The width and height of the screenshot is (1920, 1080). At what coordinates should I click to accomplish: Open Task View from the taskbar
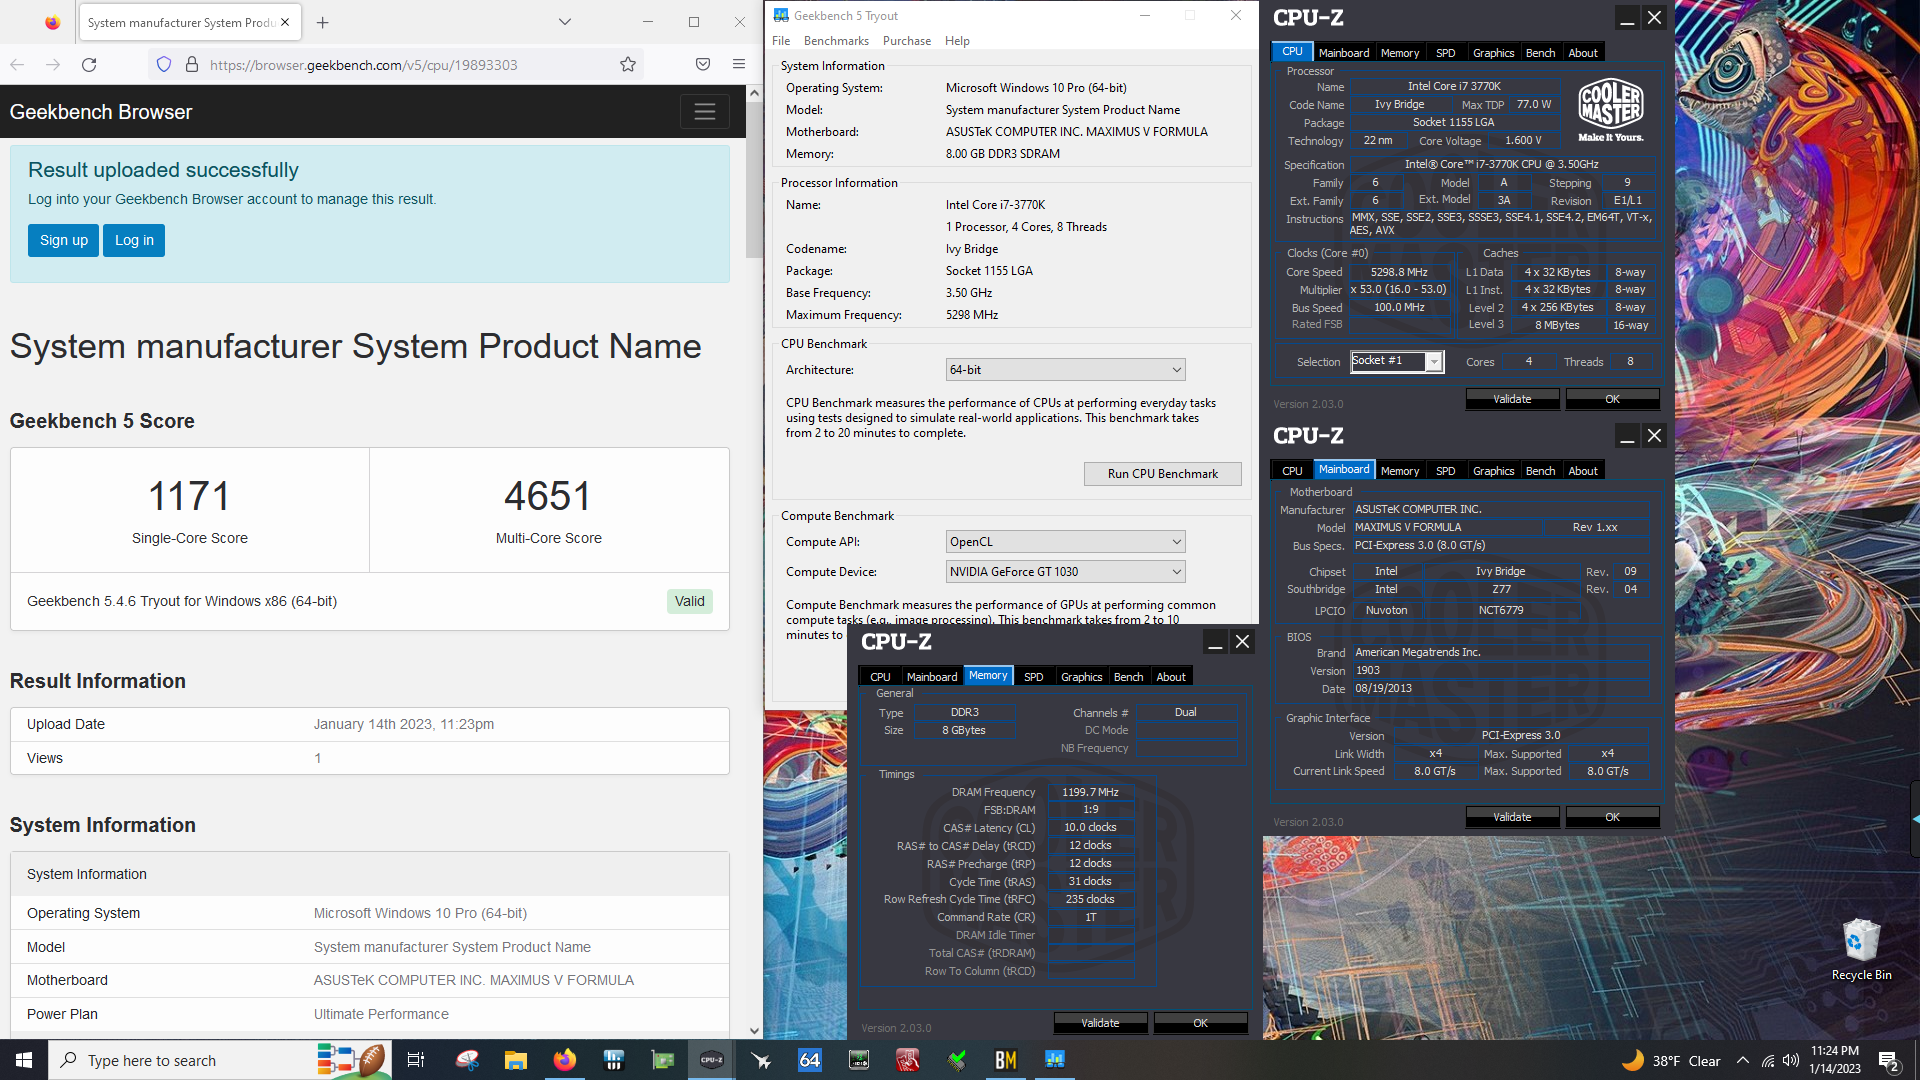coord(416,1060)
